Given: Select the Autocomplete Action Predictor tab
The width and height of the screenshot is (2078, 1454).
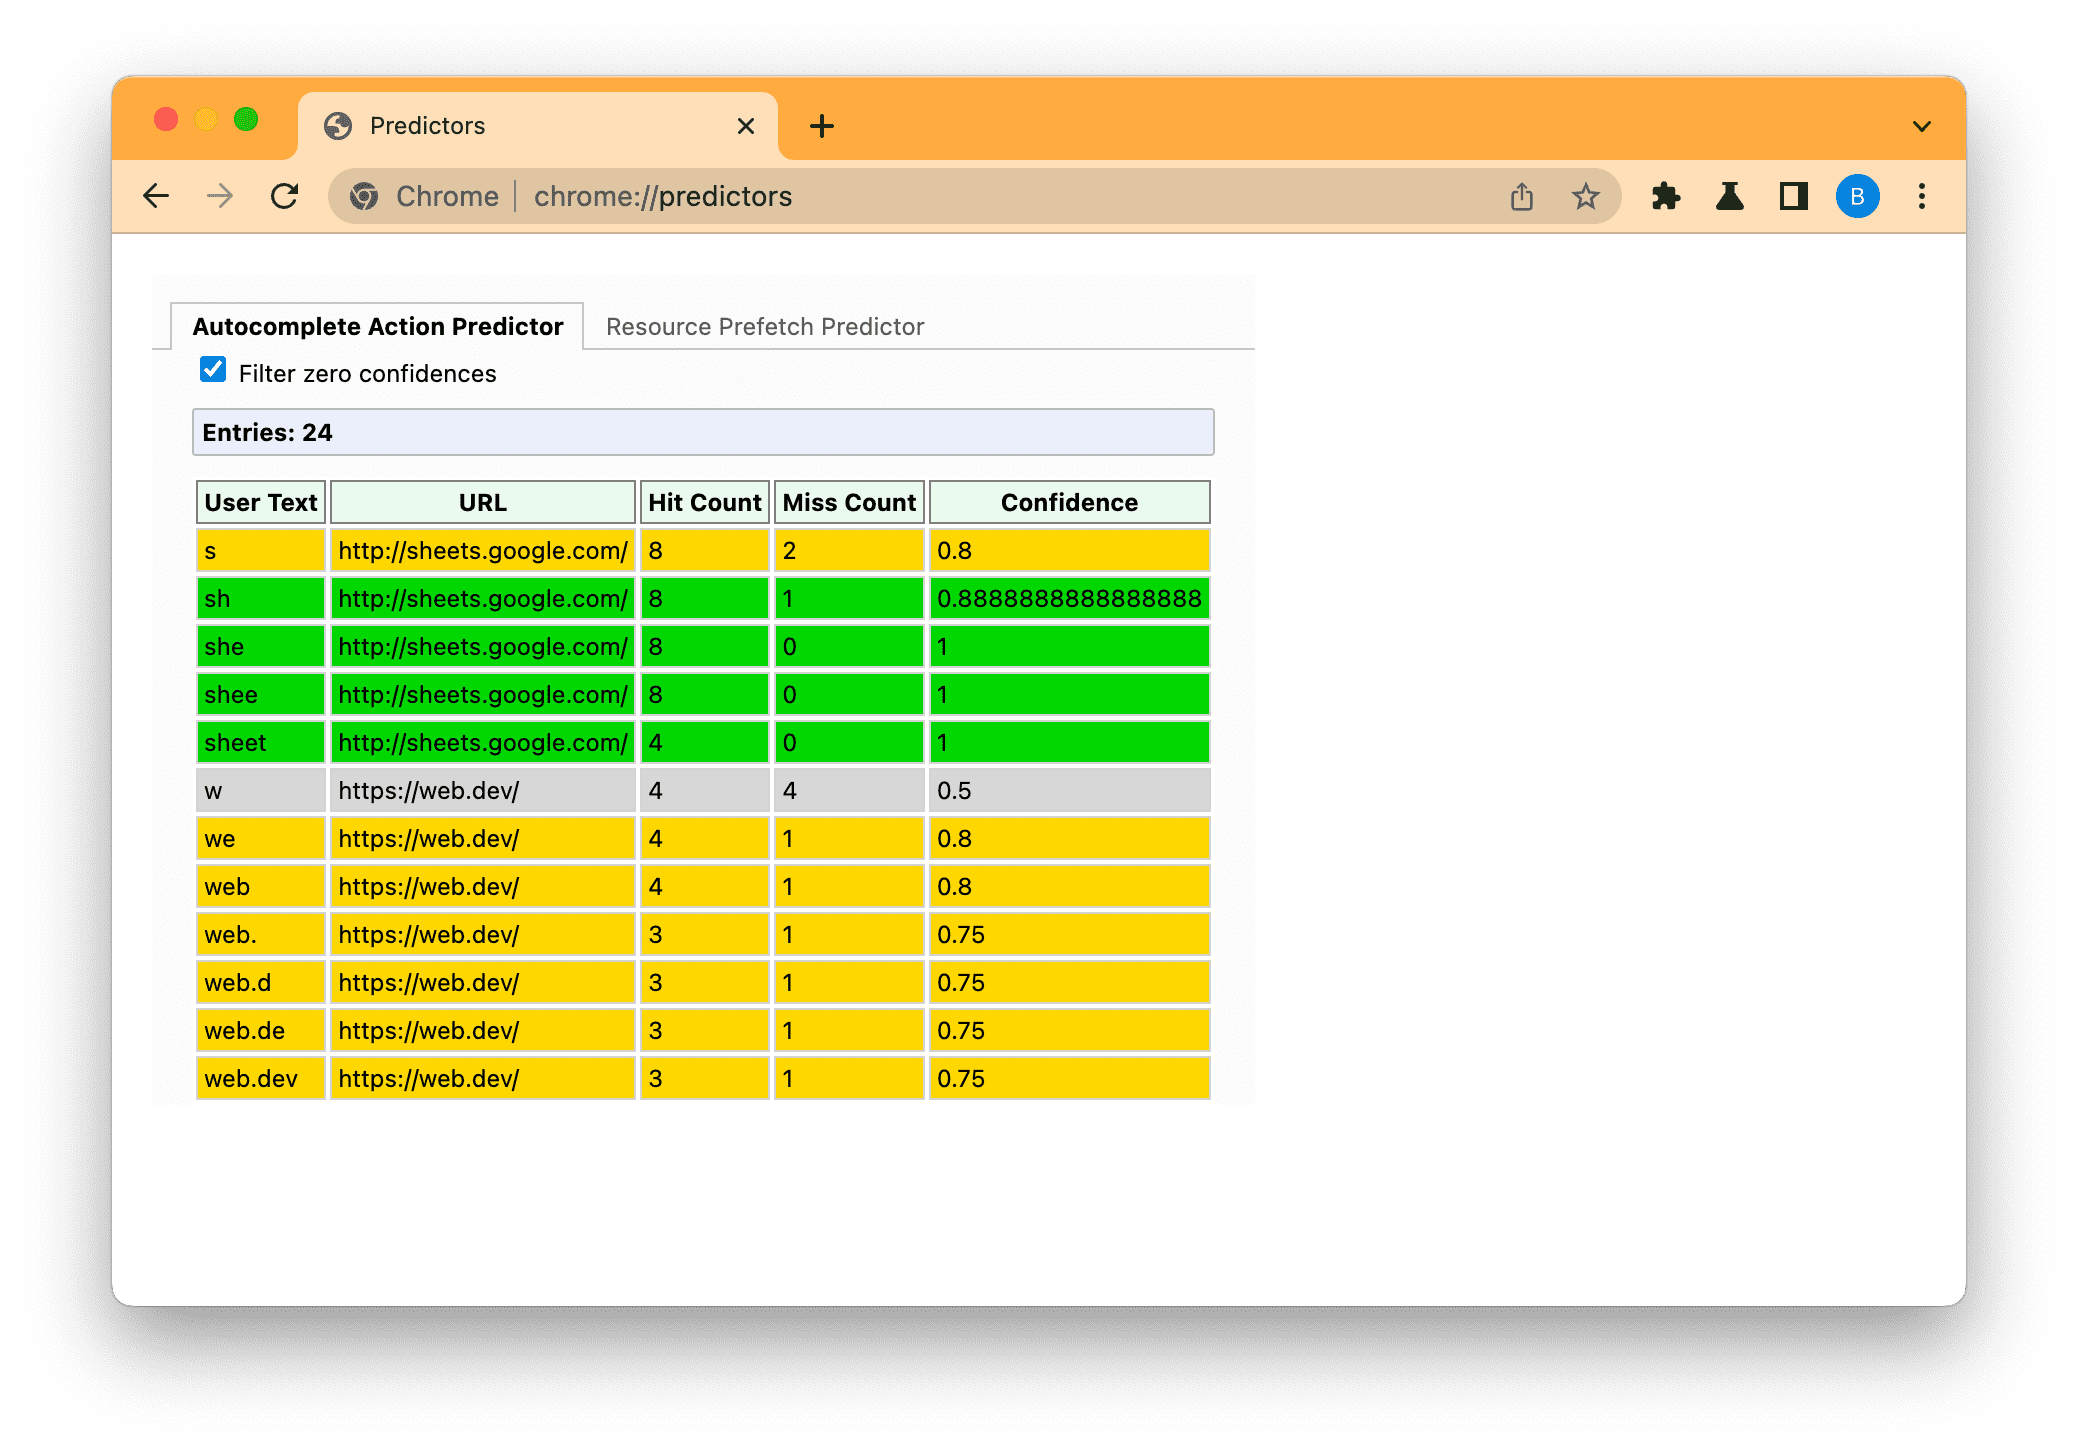Looking at the screenshot, I should click(377, 327).
